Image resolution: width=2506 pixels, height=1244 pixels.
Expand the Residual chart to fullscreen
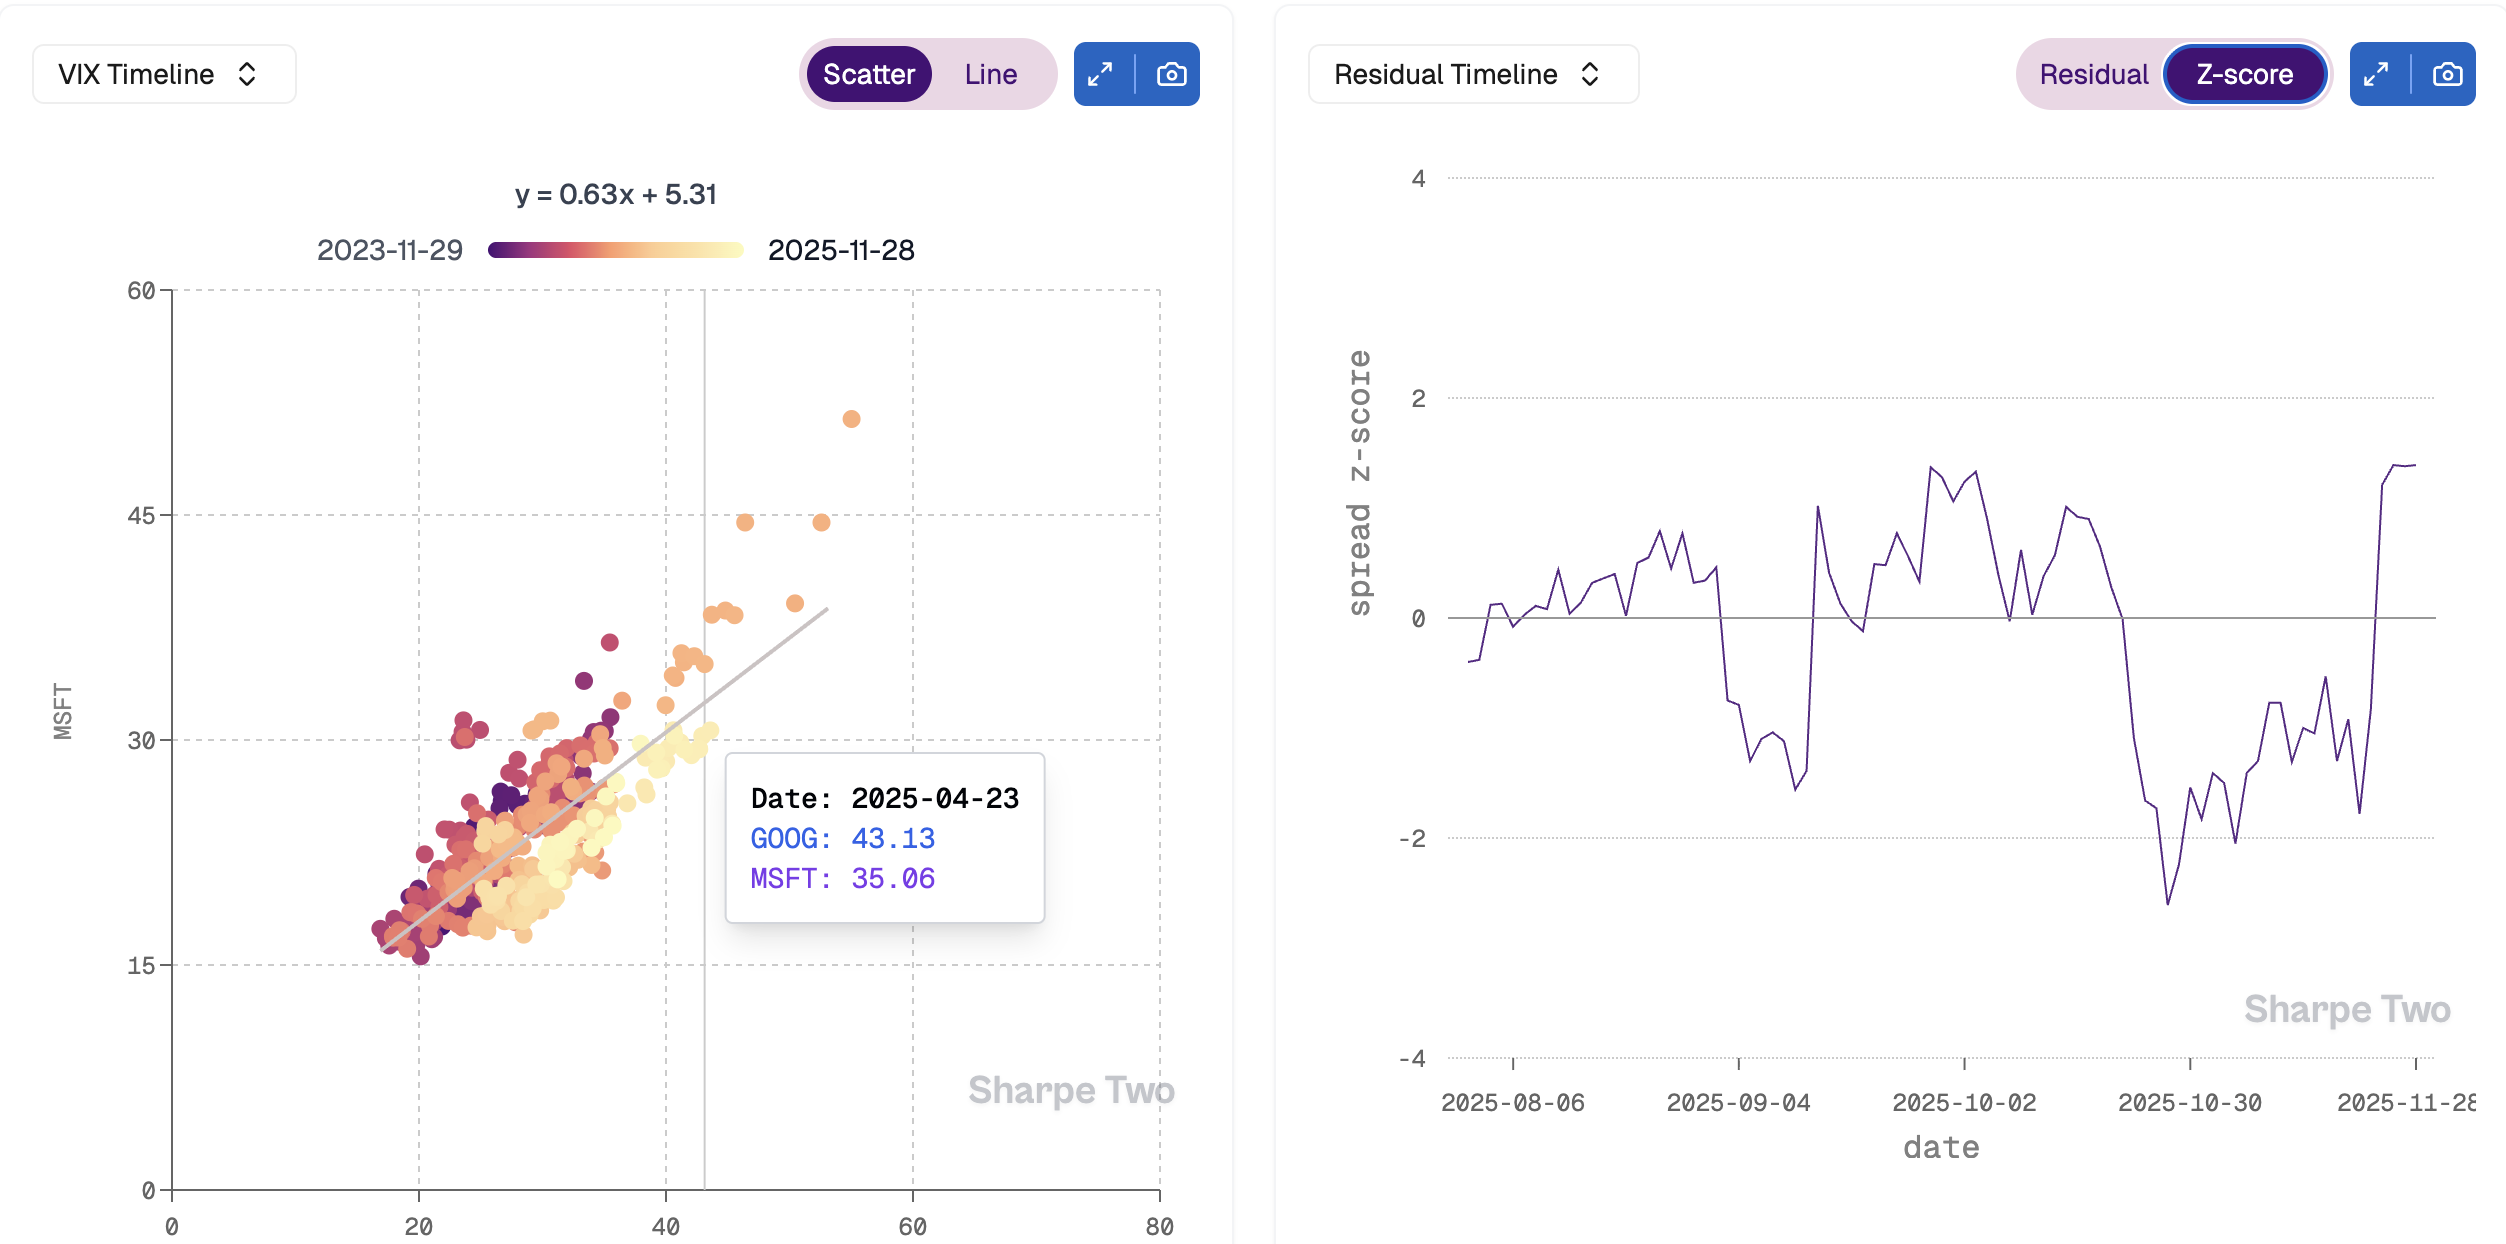(x=2377, y=74)
